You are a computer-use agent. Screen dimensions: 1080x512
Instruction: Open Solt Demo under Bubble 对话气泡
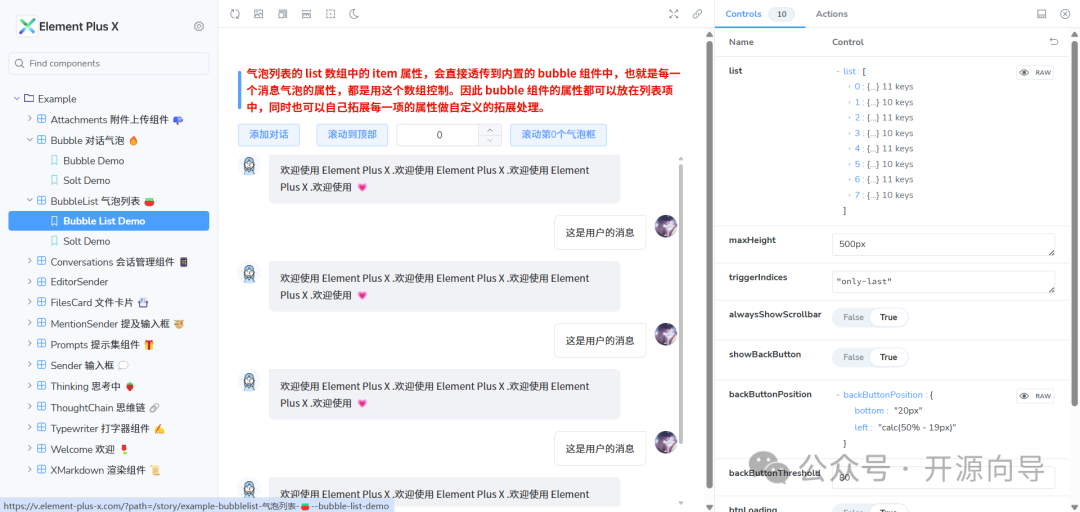(87, 181)
